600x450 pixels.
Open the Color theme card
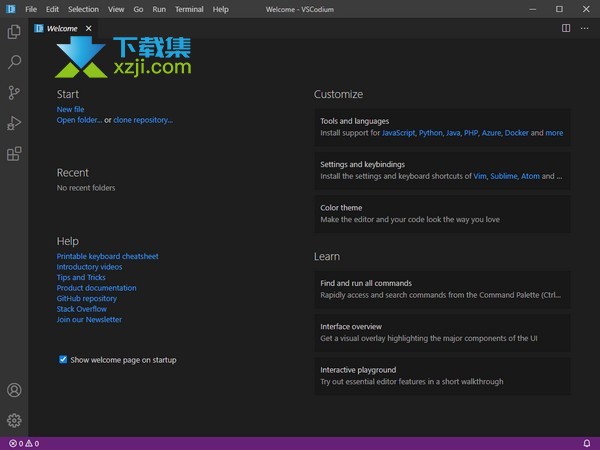pyautogui.click(x=442, y=214)
